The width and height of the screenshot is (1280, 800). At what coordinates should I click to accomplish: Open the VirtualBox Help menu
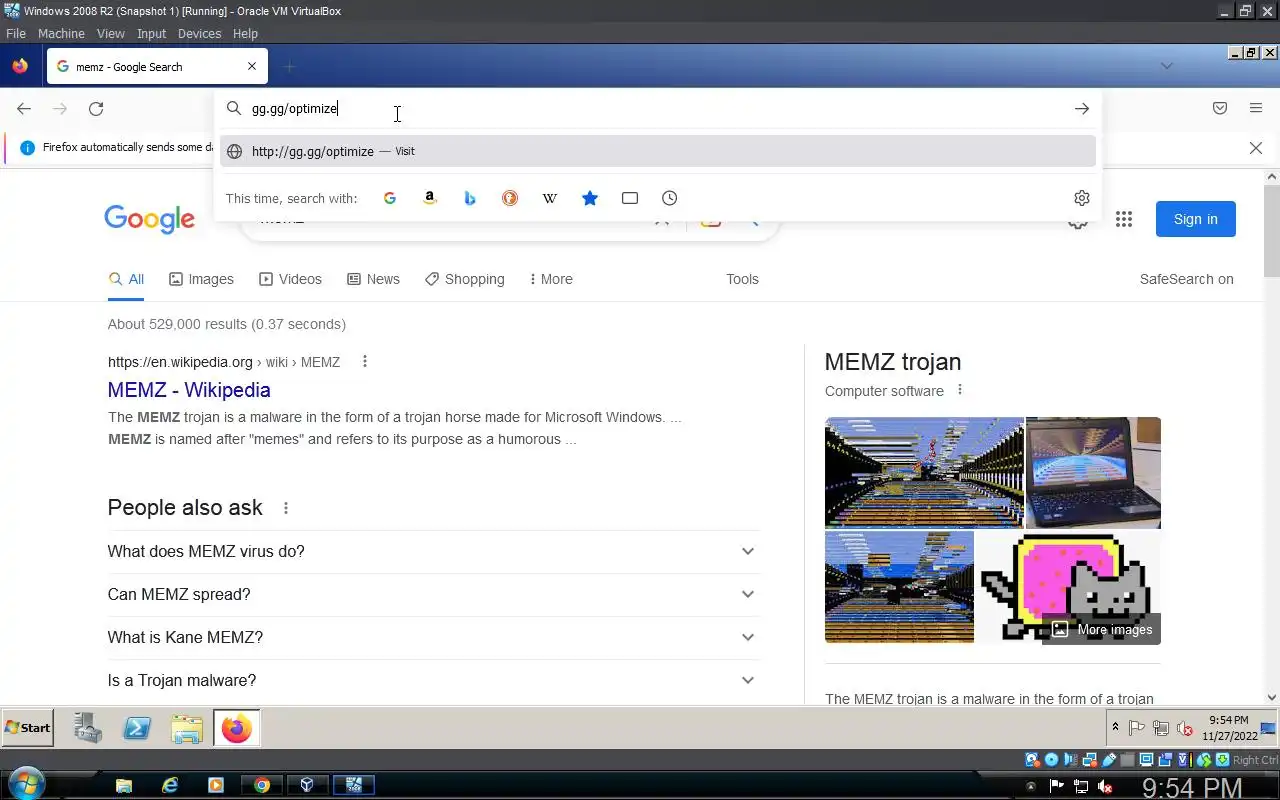pyautogui.click(x=245, y=33)
